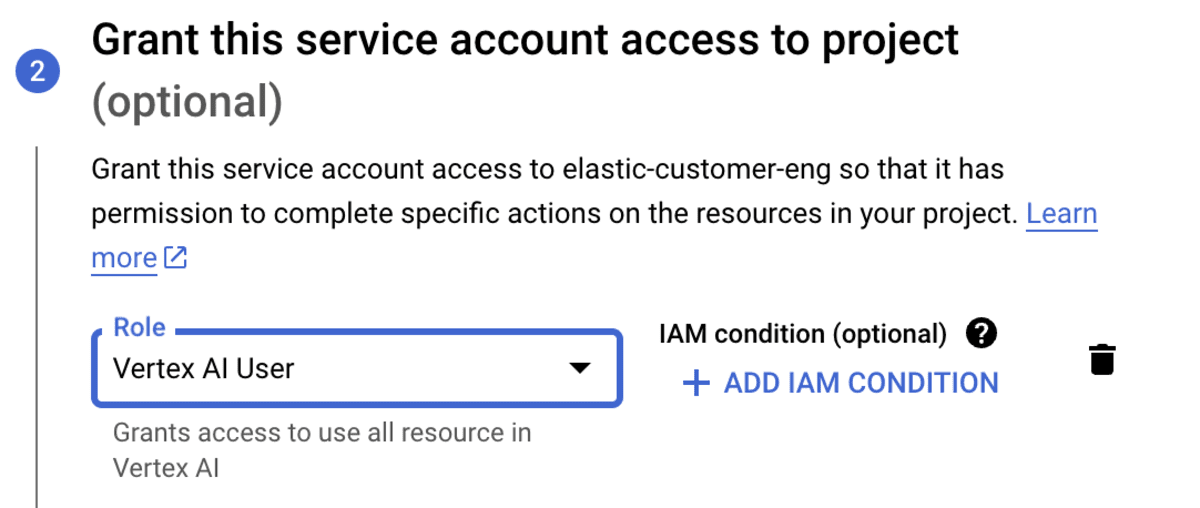Delete the role using the trash icon
The width and height of the screenshot is (1200, 508).
1101,359
